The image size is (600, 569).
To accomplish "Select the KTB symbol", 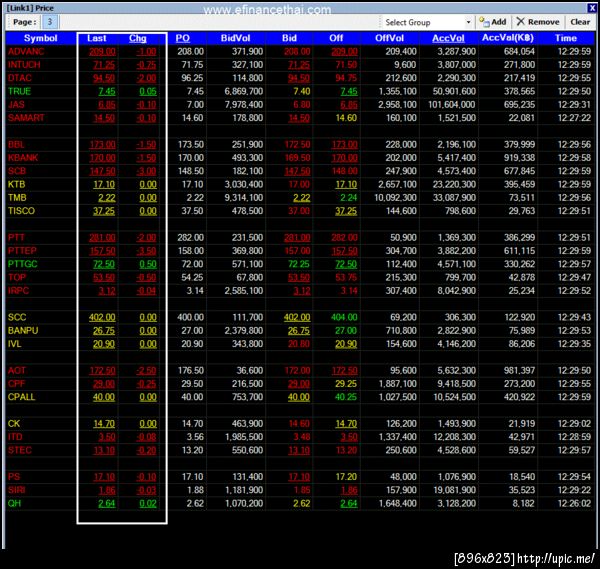I will [x=16, y=184].
